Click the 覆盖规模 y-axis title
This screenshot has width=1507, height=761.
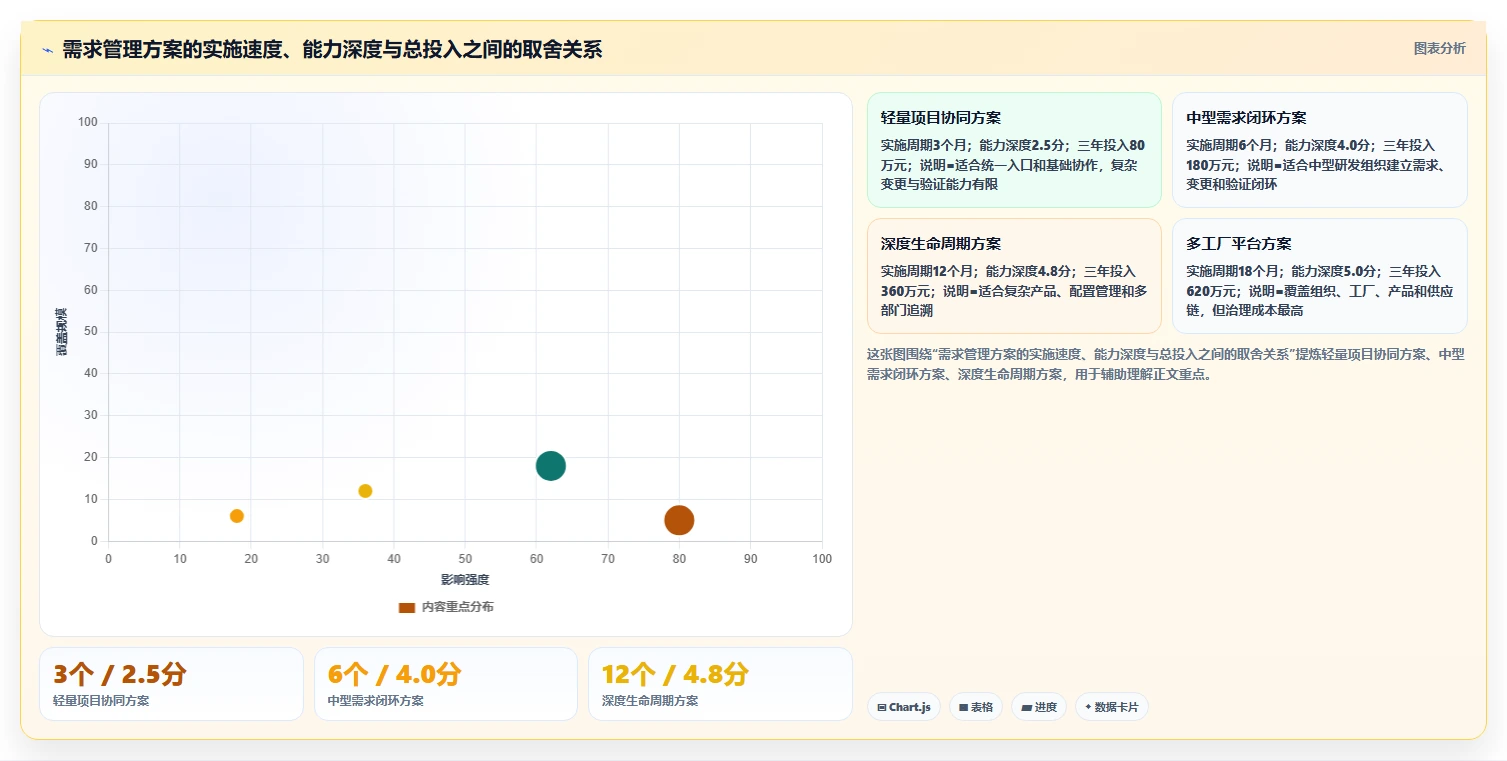click(61, 332)
